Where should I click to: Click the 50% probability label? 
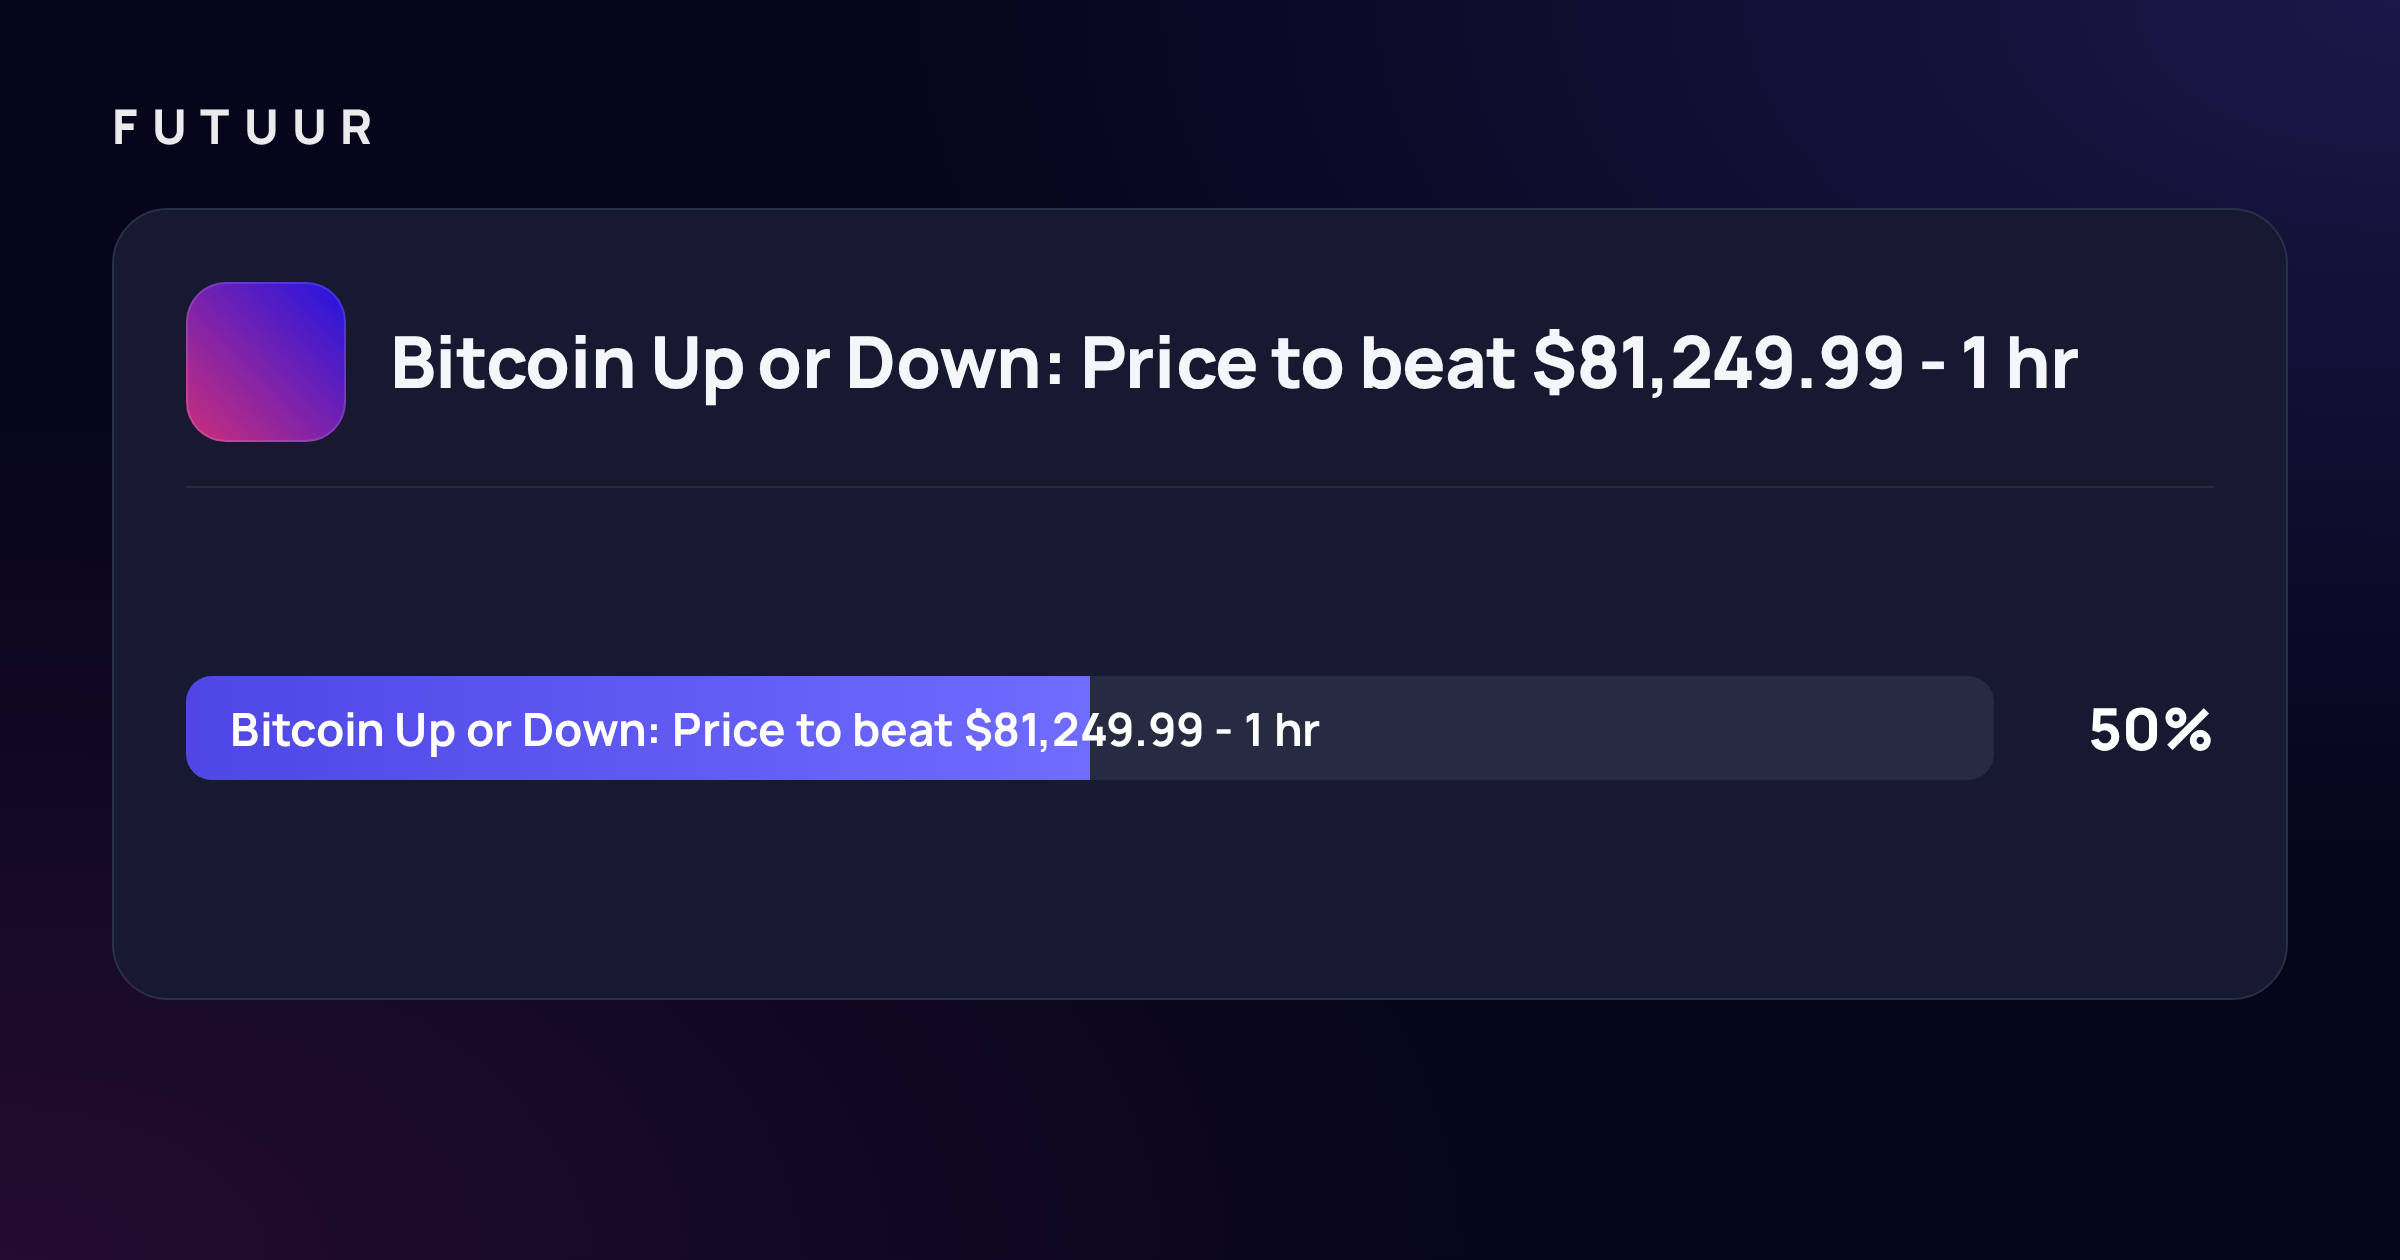pos(2150,730)
